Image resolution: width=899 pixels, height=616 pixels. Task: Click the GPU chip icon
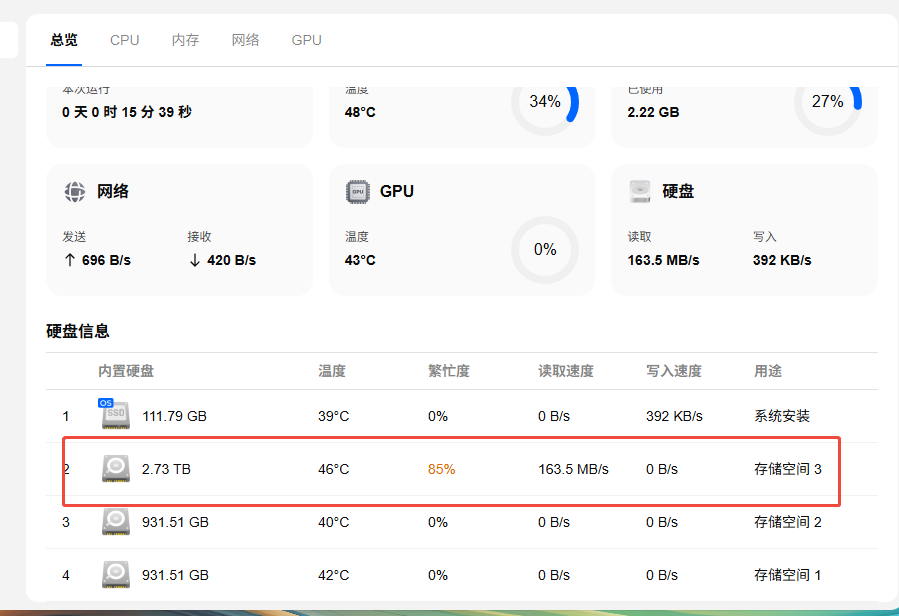358,192
